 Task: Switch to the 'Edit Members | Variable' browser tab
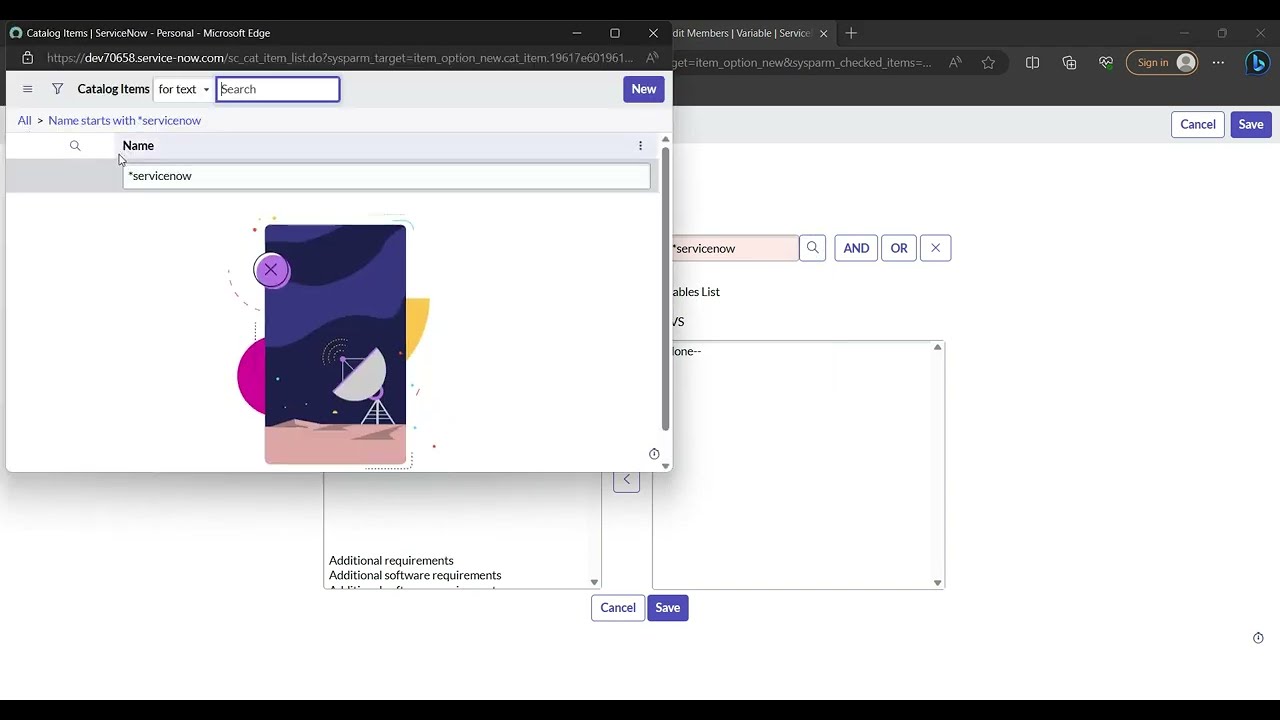[741, 33]
